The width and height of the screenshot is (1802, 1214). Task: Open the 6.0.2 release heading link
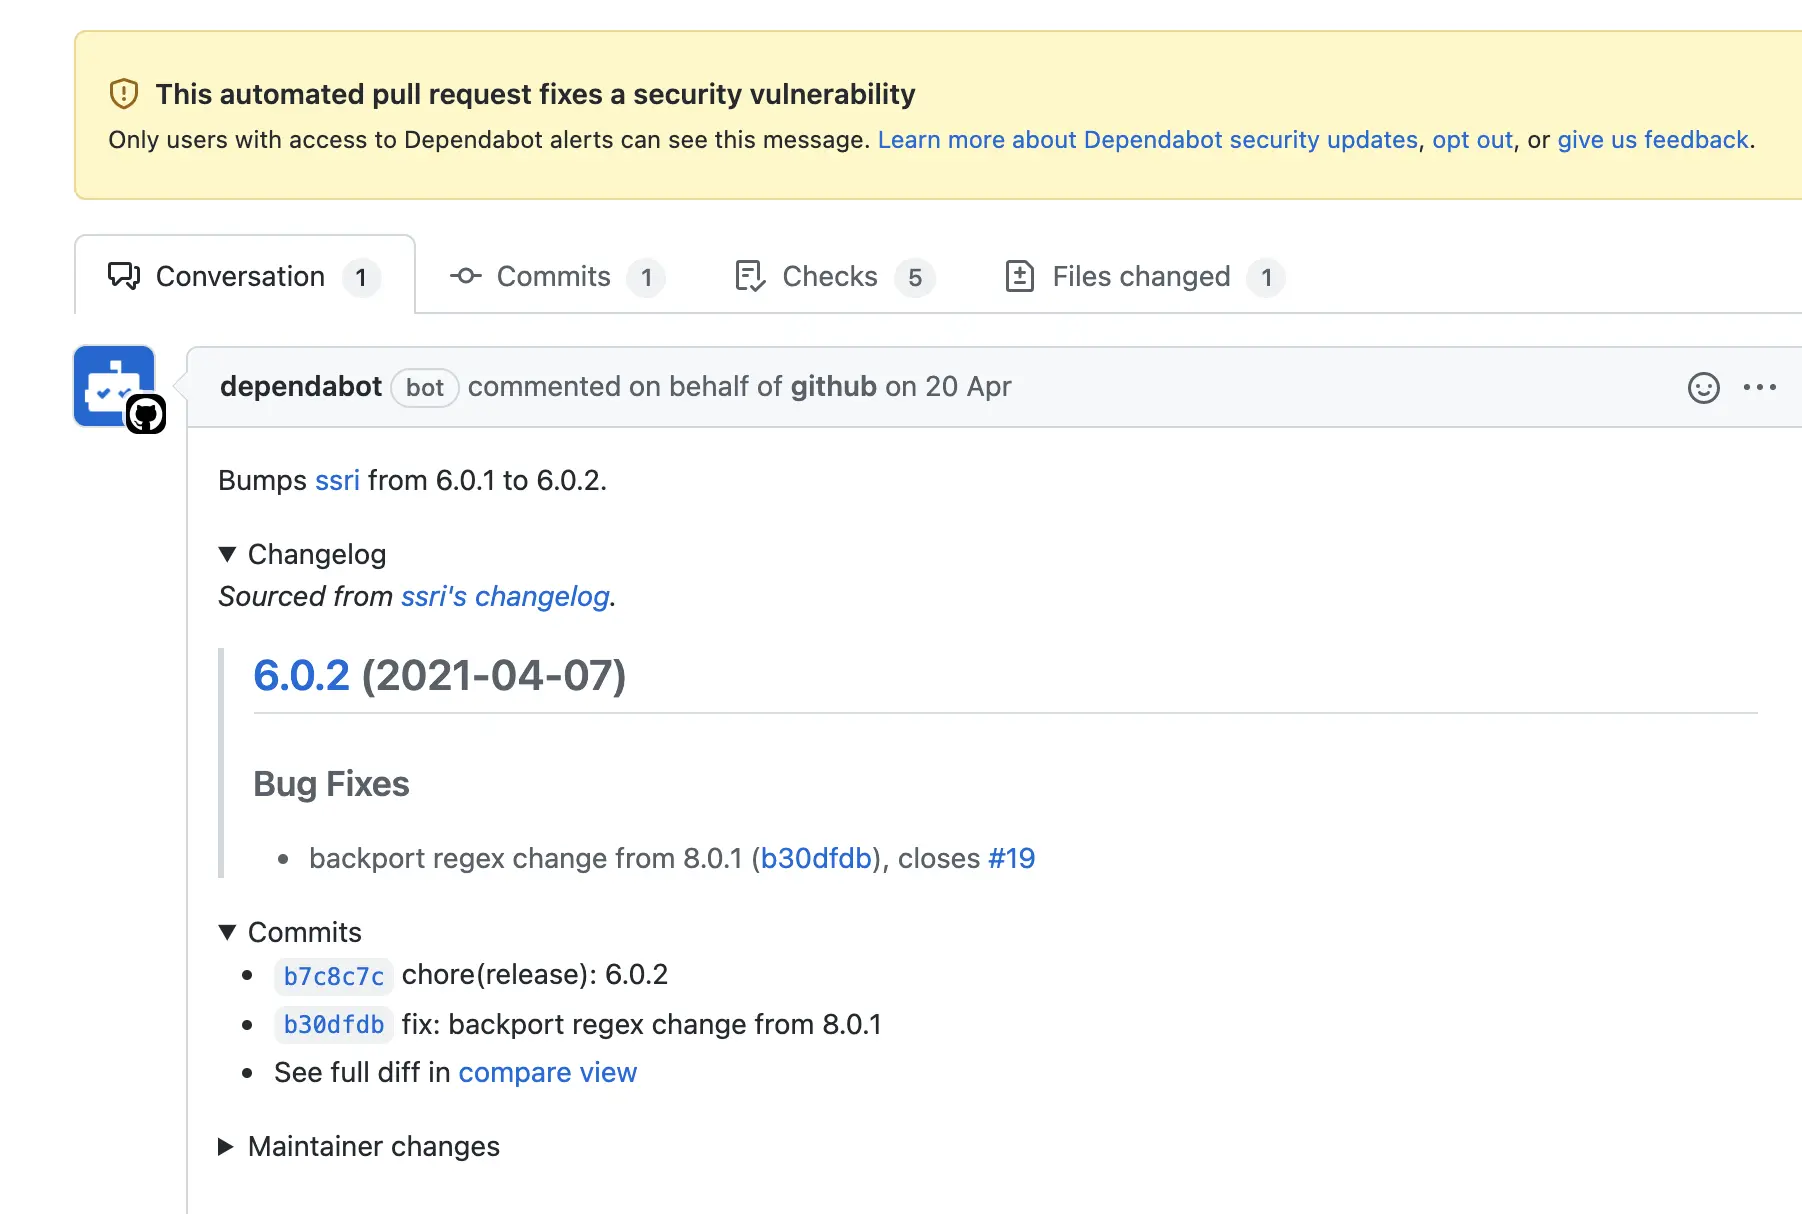pos(302,676)
